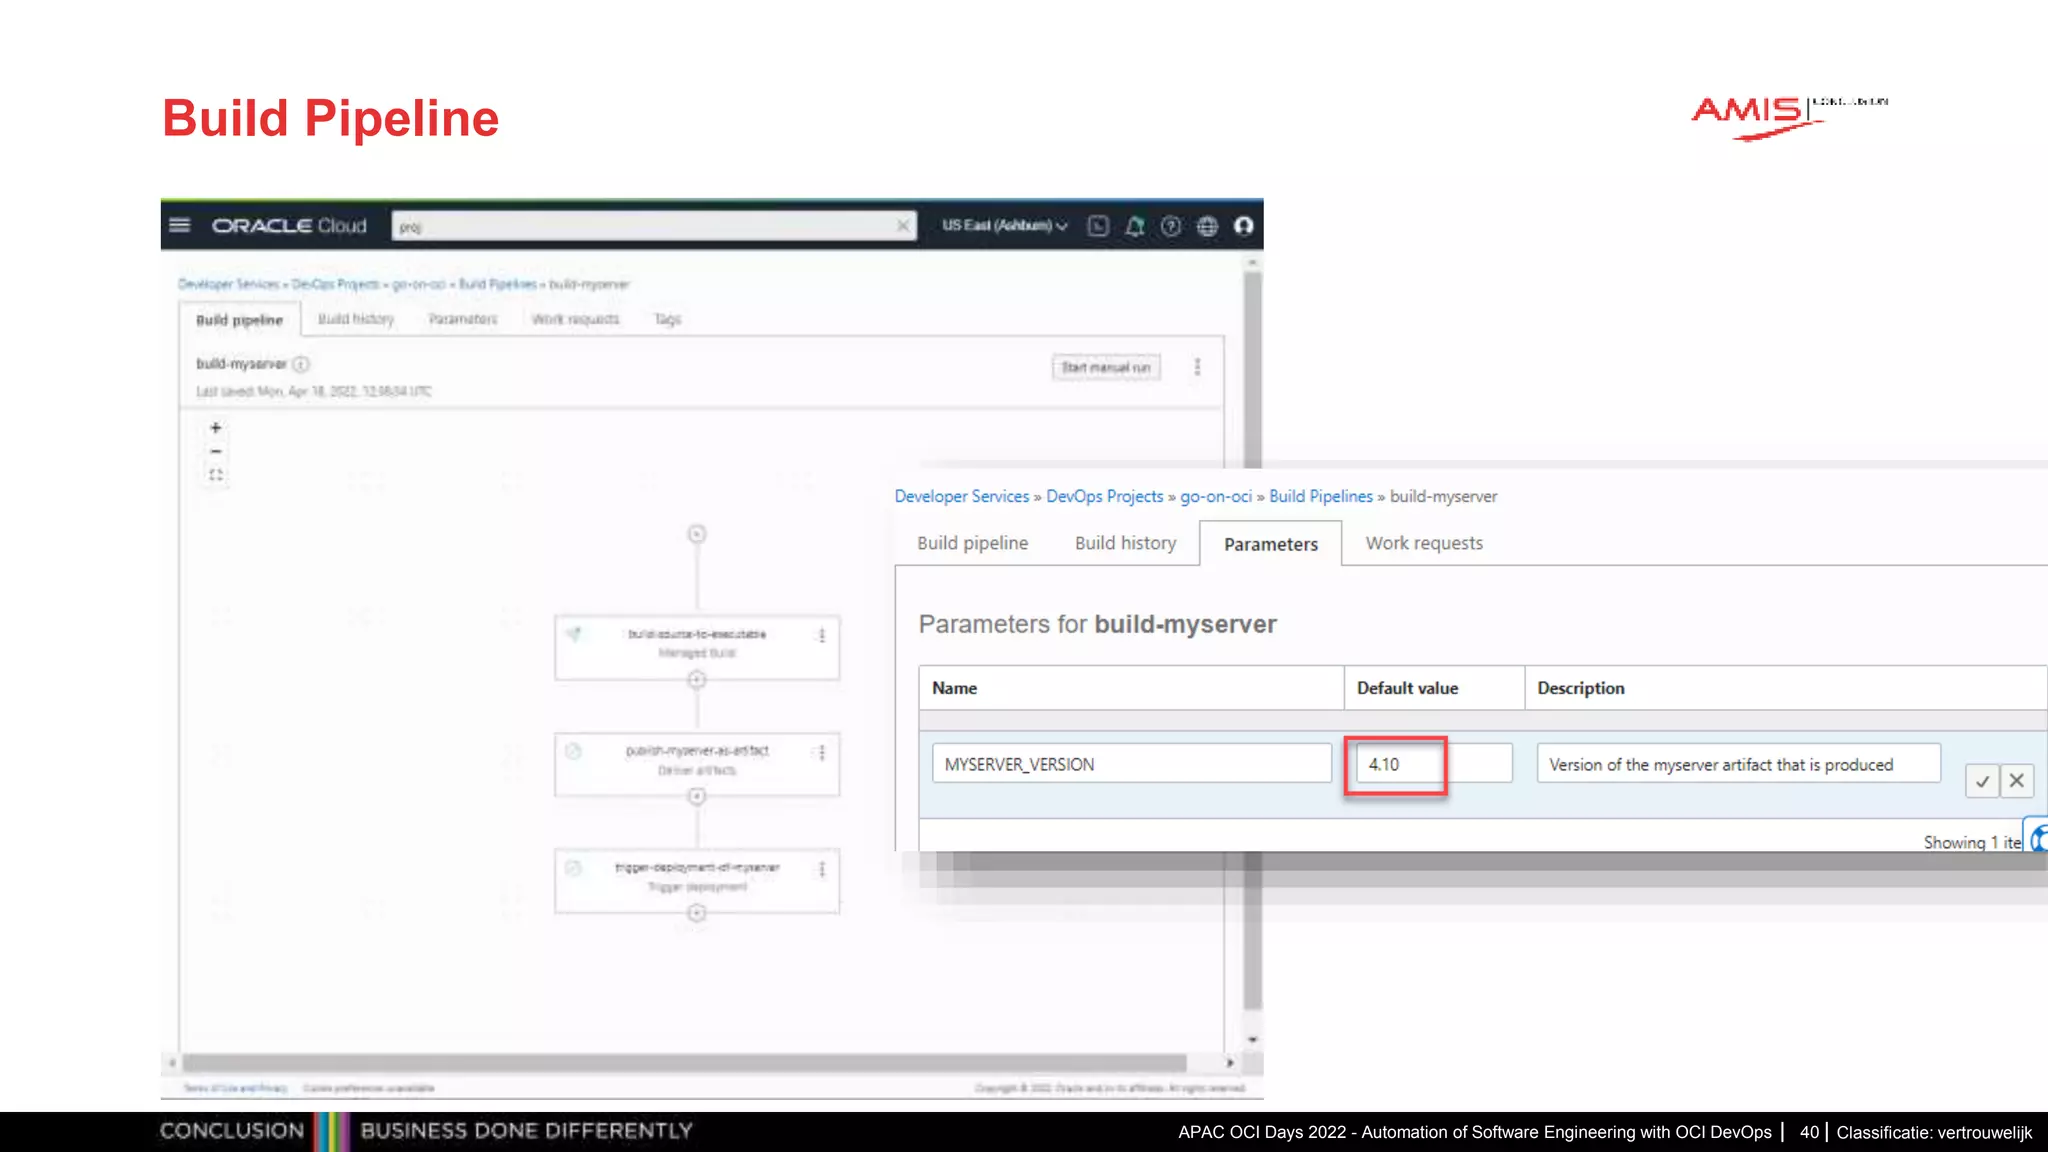Follow Build Pipelines breadcrumb in background console
Screen dimensions: 2048x1152
[497, 284]
